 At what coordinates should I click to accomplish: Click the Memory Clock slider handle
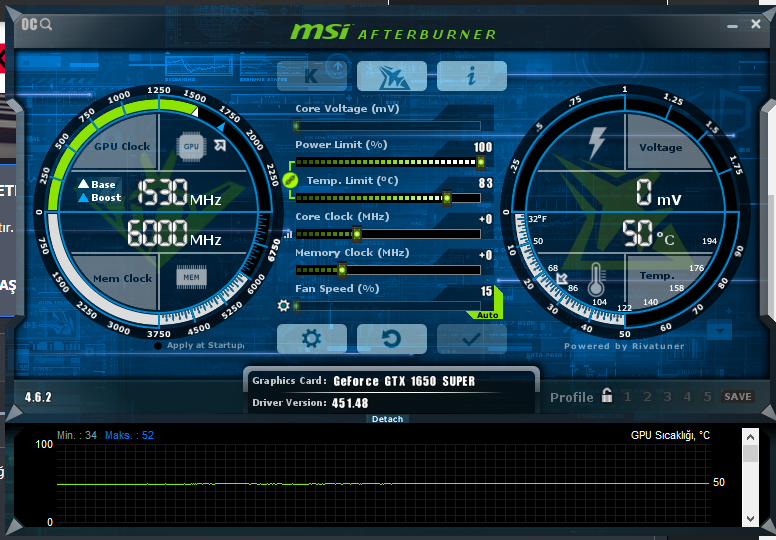point(341,270)
